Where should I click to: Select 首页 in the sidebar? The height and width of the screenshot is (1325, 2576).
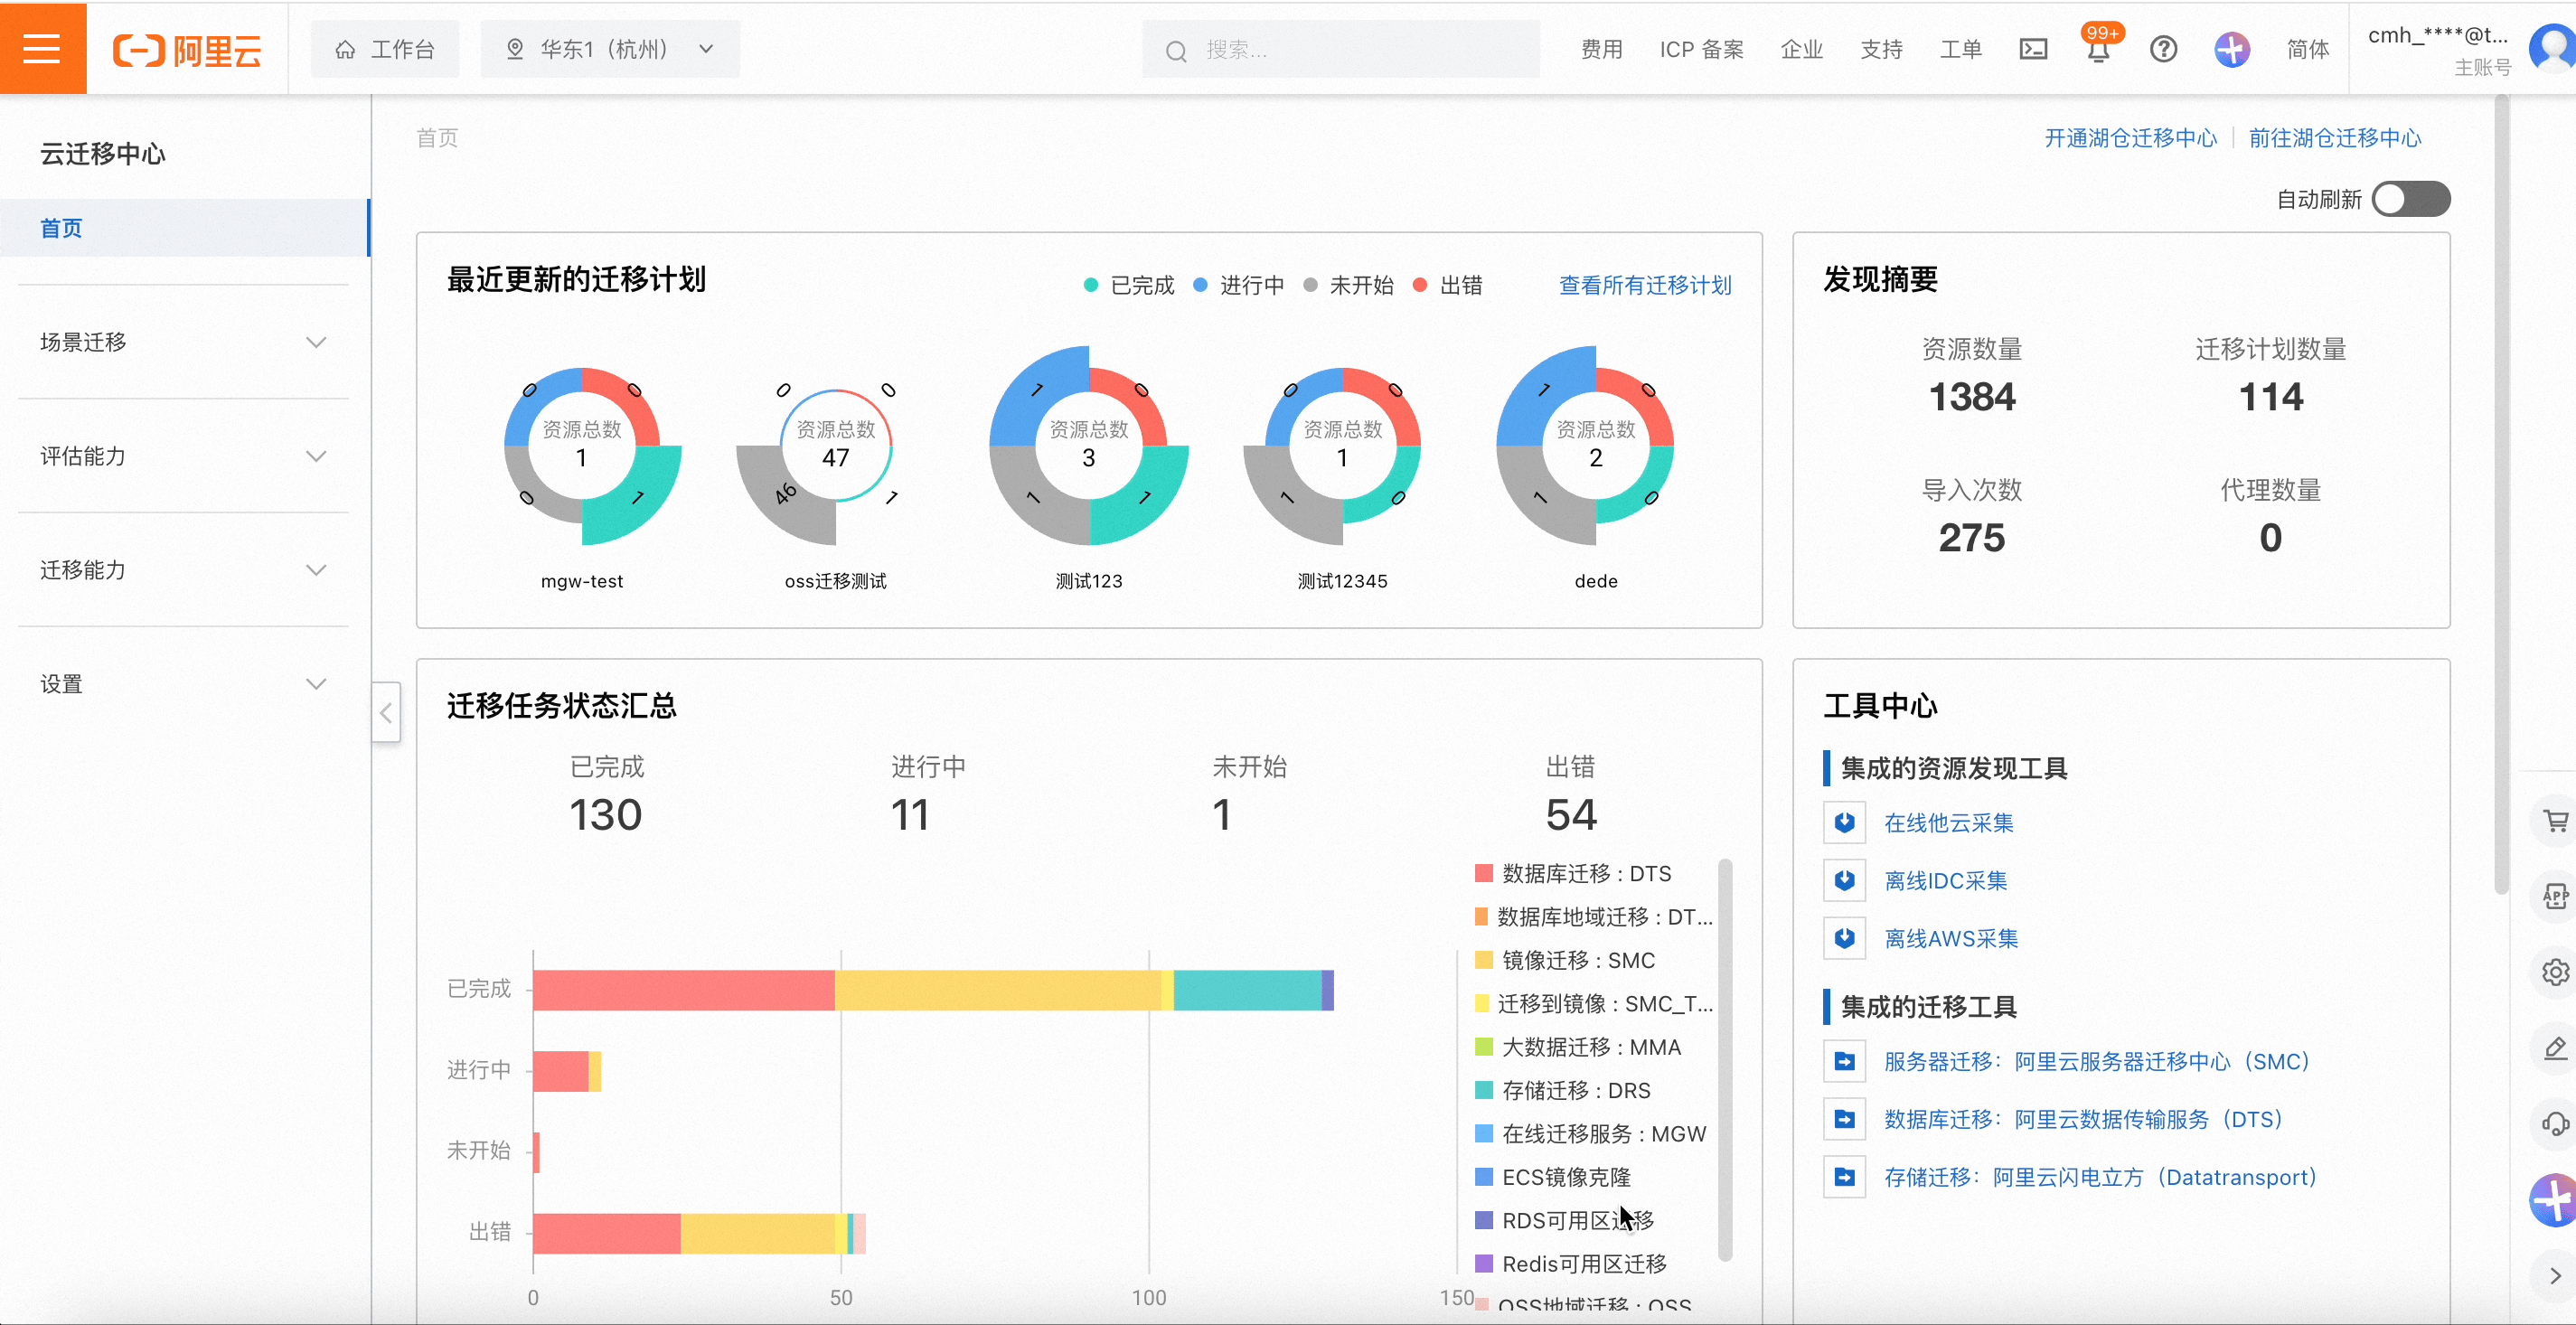point(185,228)
